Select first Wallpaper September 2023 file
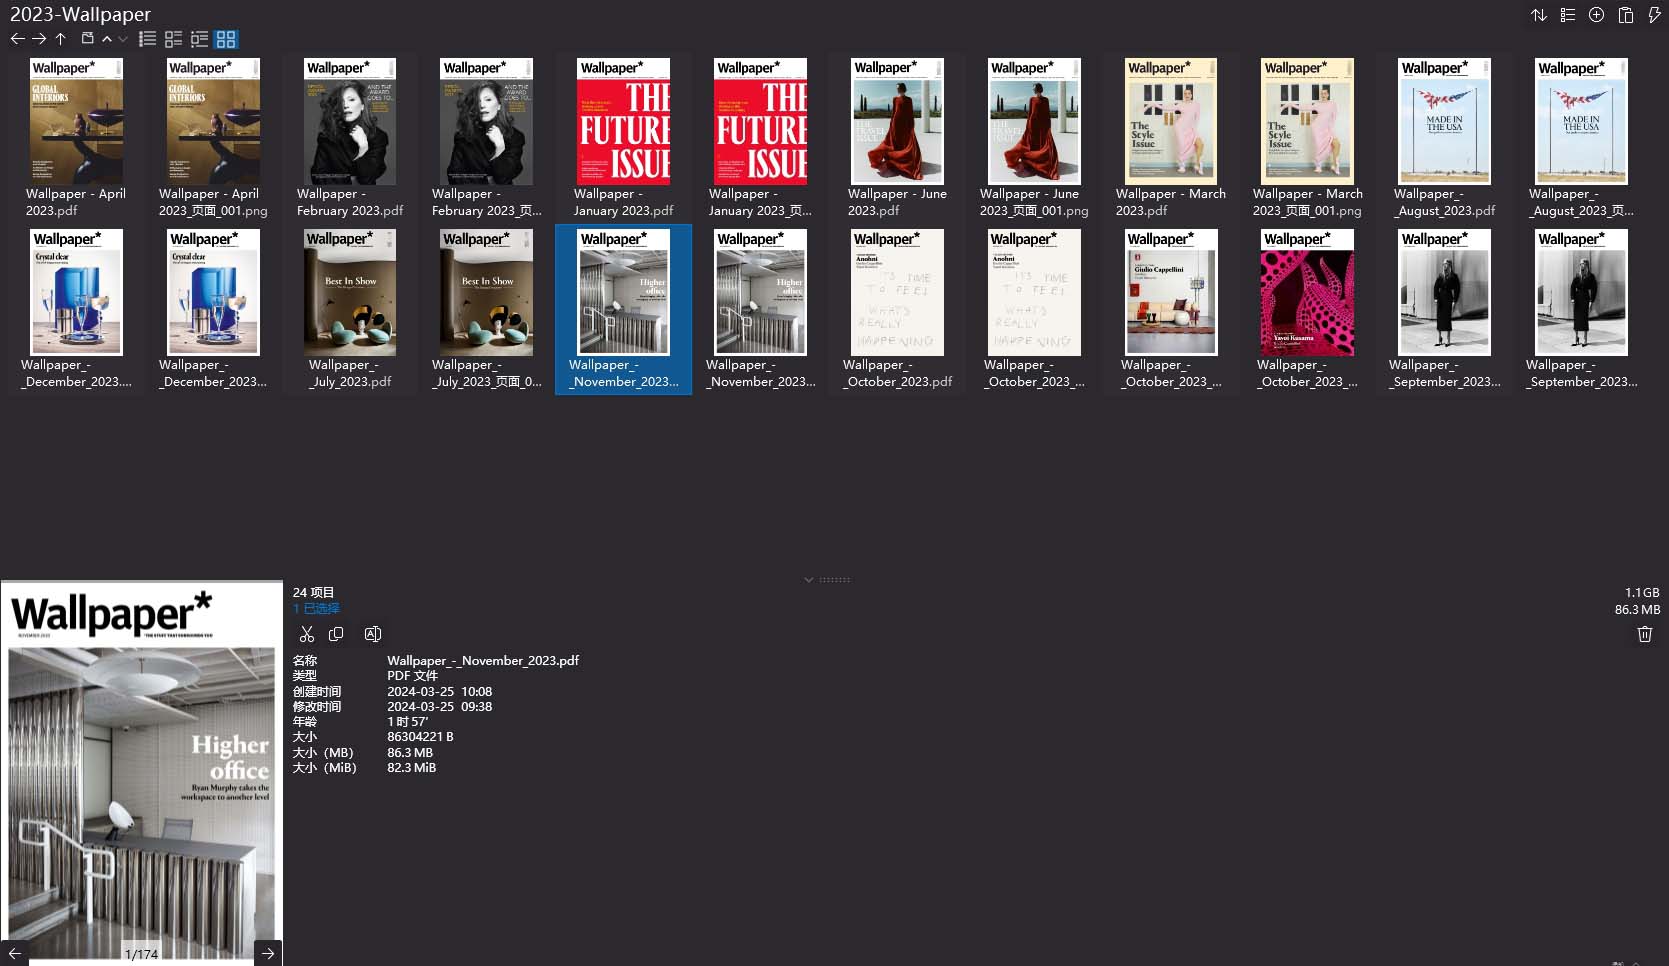Image resolution: width=1669 pixels, height=966 pixels. (x=1445, y=309)
